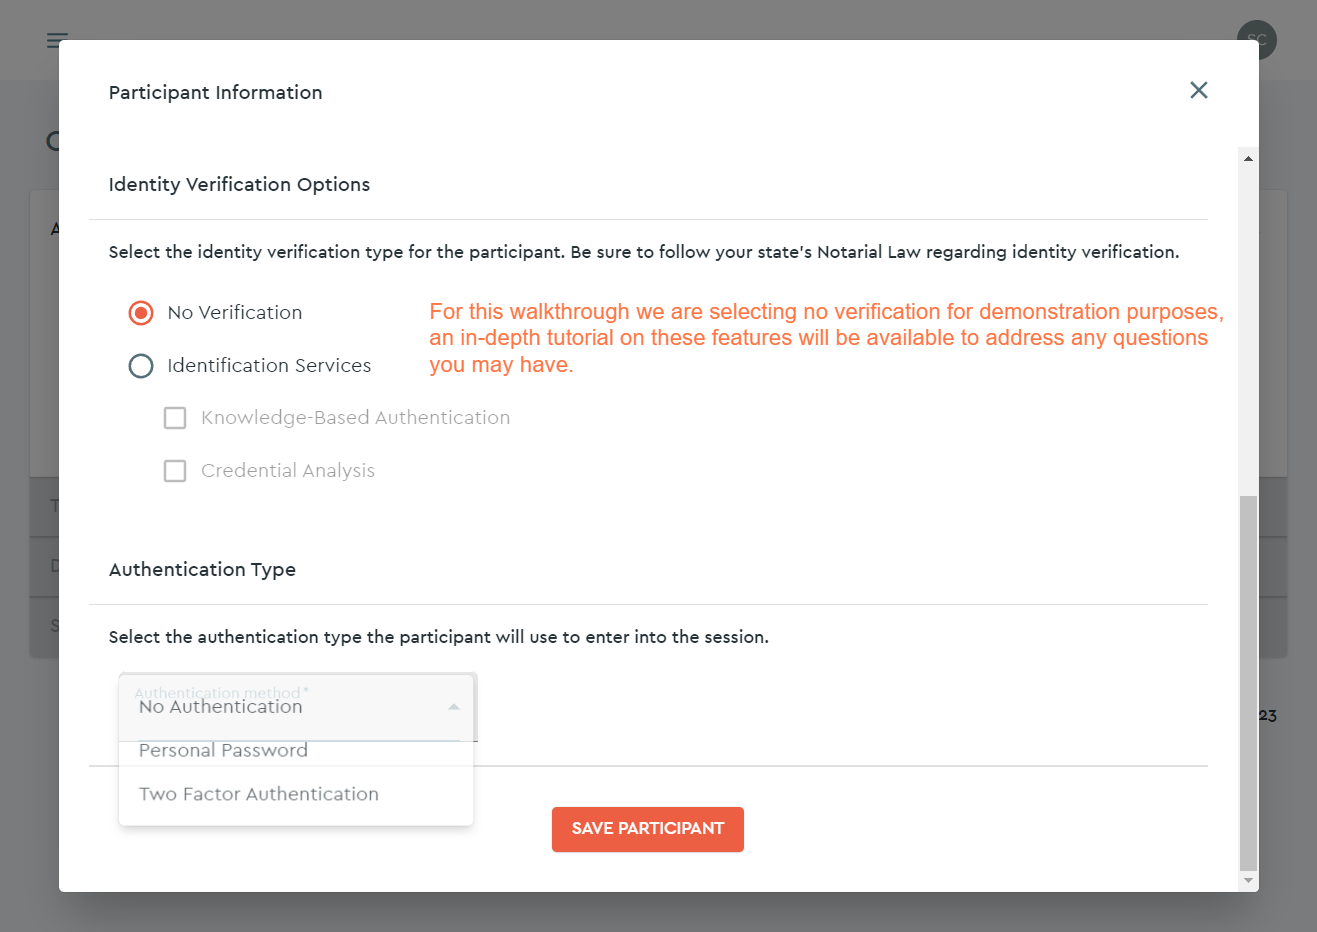
Task: Choose No Authentication from the list
Action: click(x=296, y=707)
